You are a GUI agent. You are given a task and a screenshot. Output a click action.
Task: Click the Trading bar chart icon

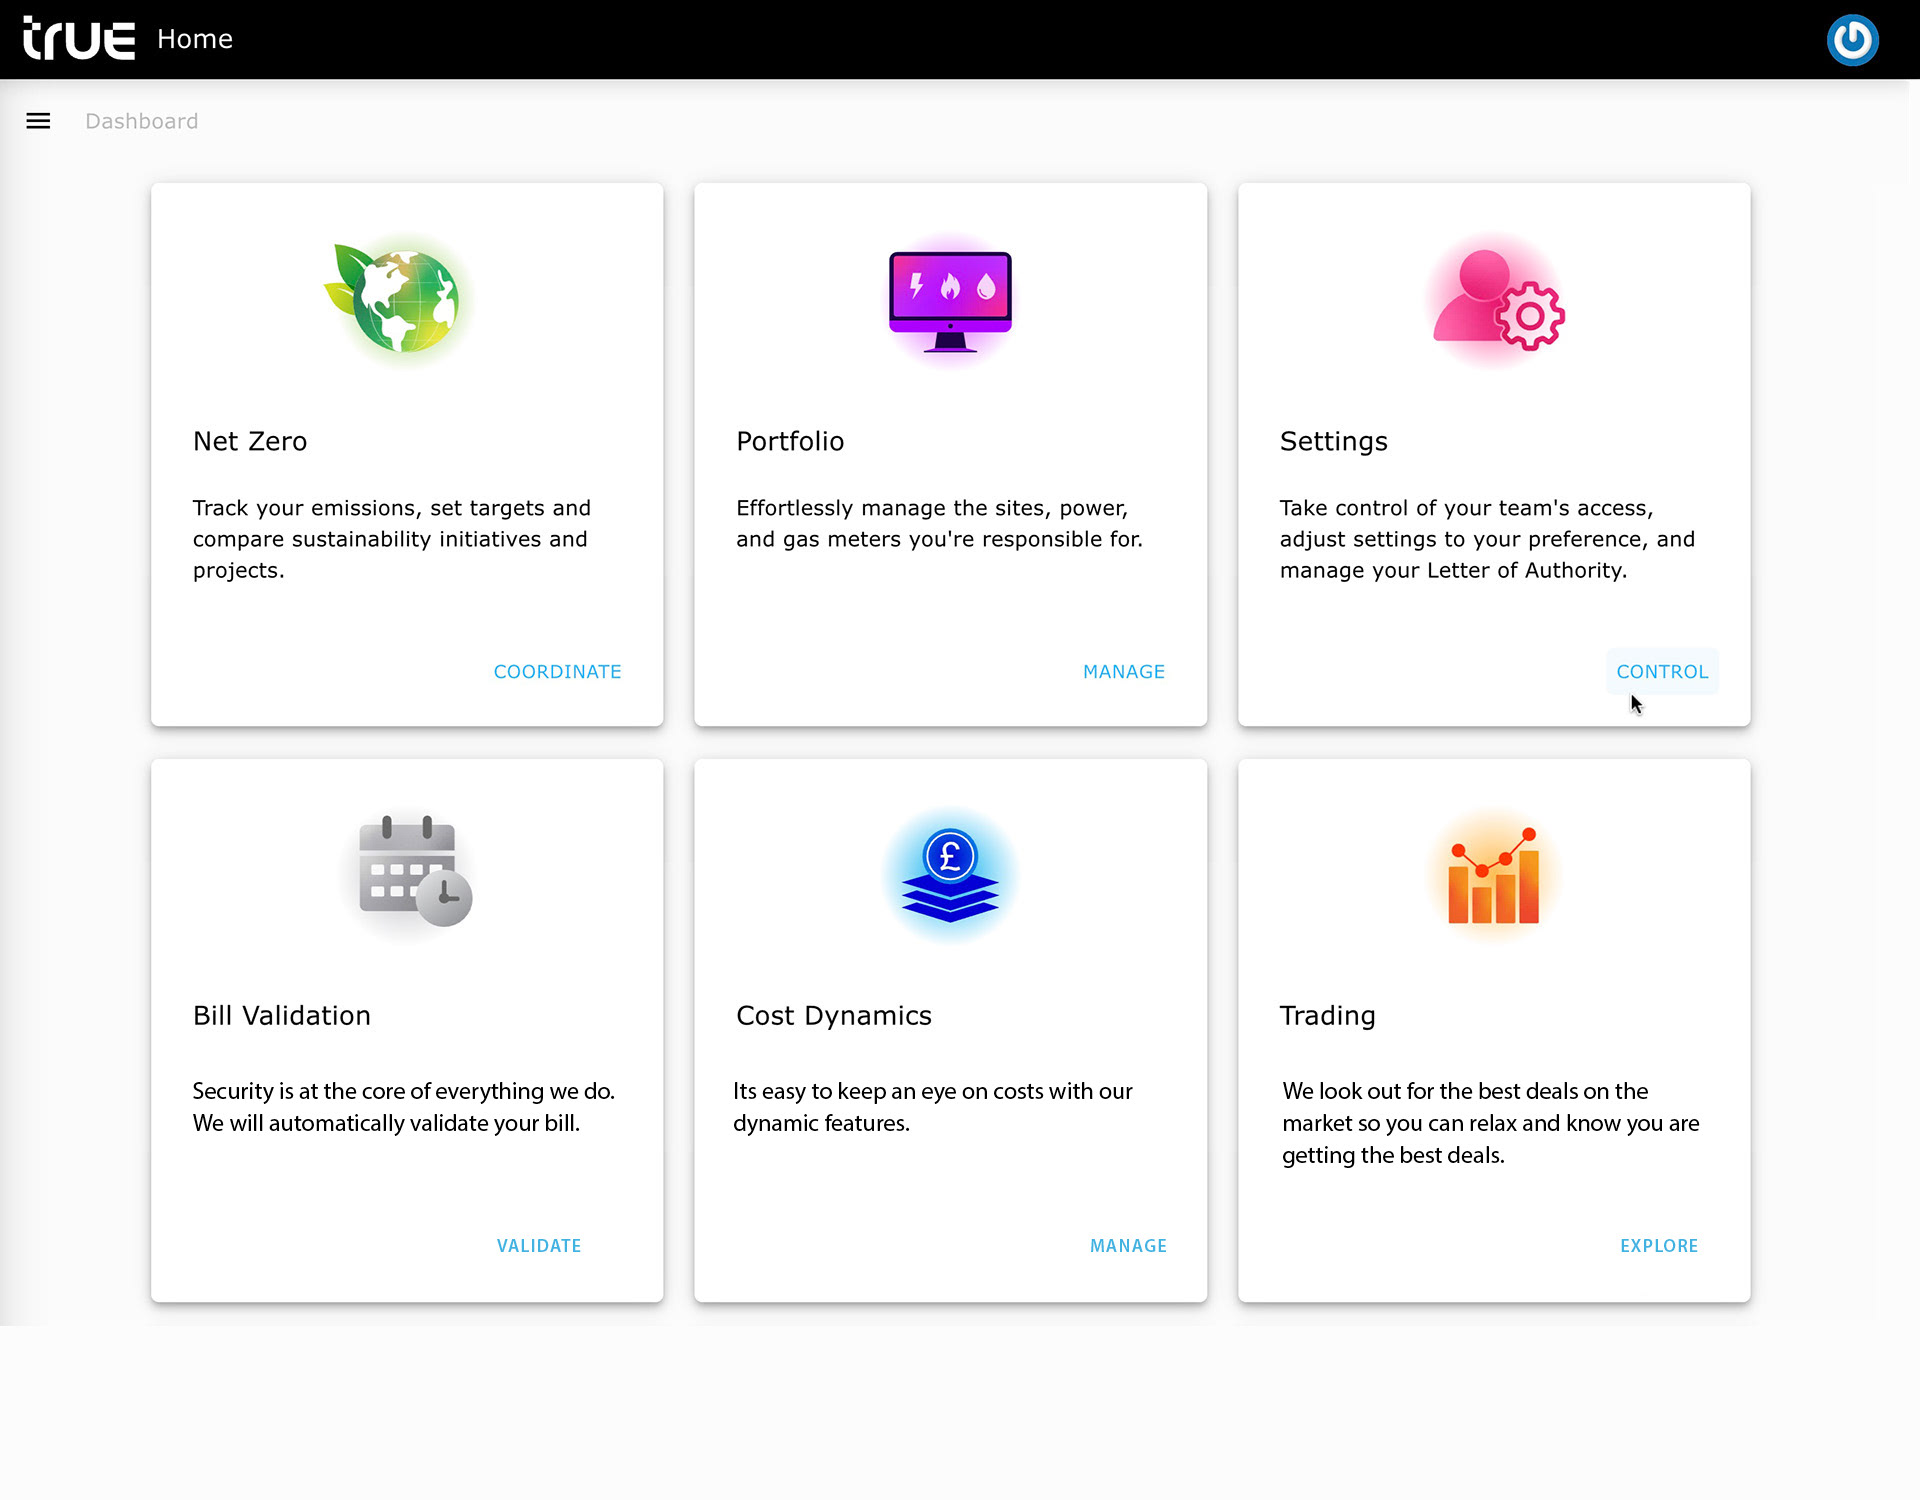1494,876
